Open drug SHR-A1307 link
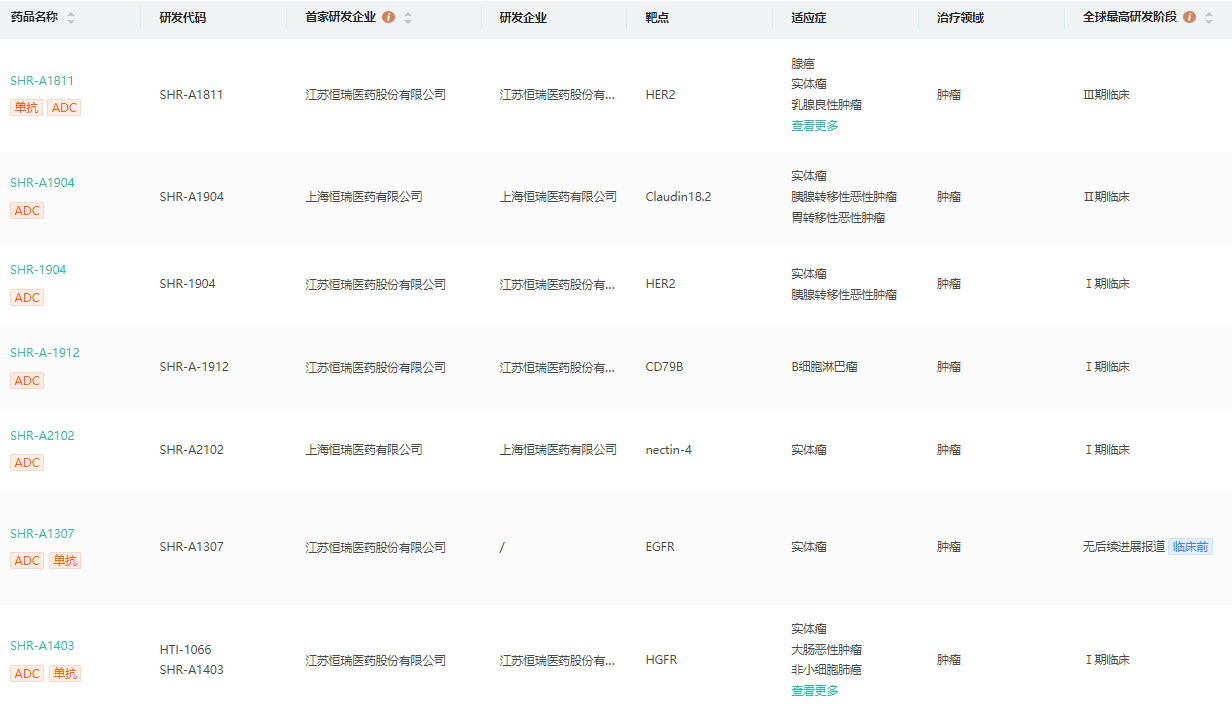Screen dimensions: 1232x717 click(x=42, y=534)
